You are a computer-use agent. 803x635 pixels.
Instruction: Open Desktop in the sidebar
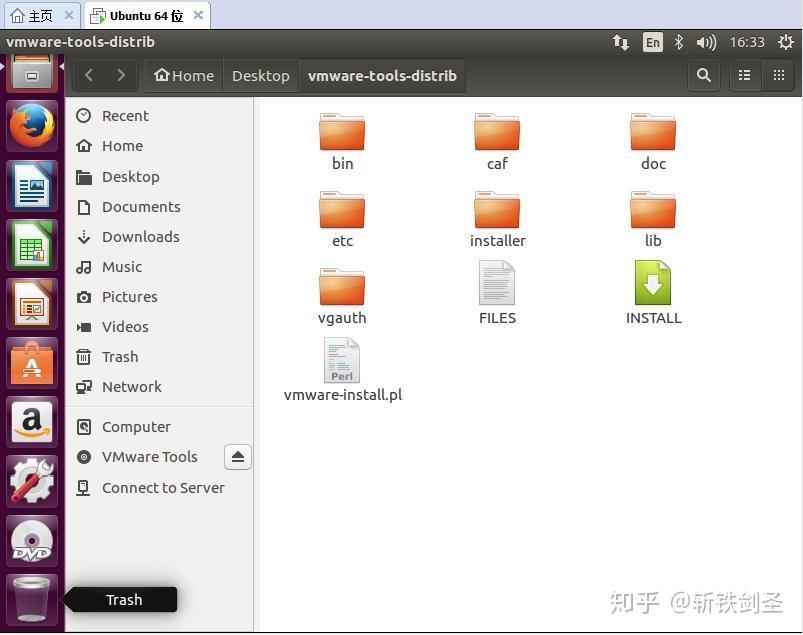(x=160, y=177)
